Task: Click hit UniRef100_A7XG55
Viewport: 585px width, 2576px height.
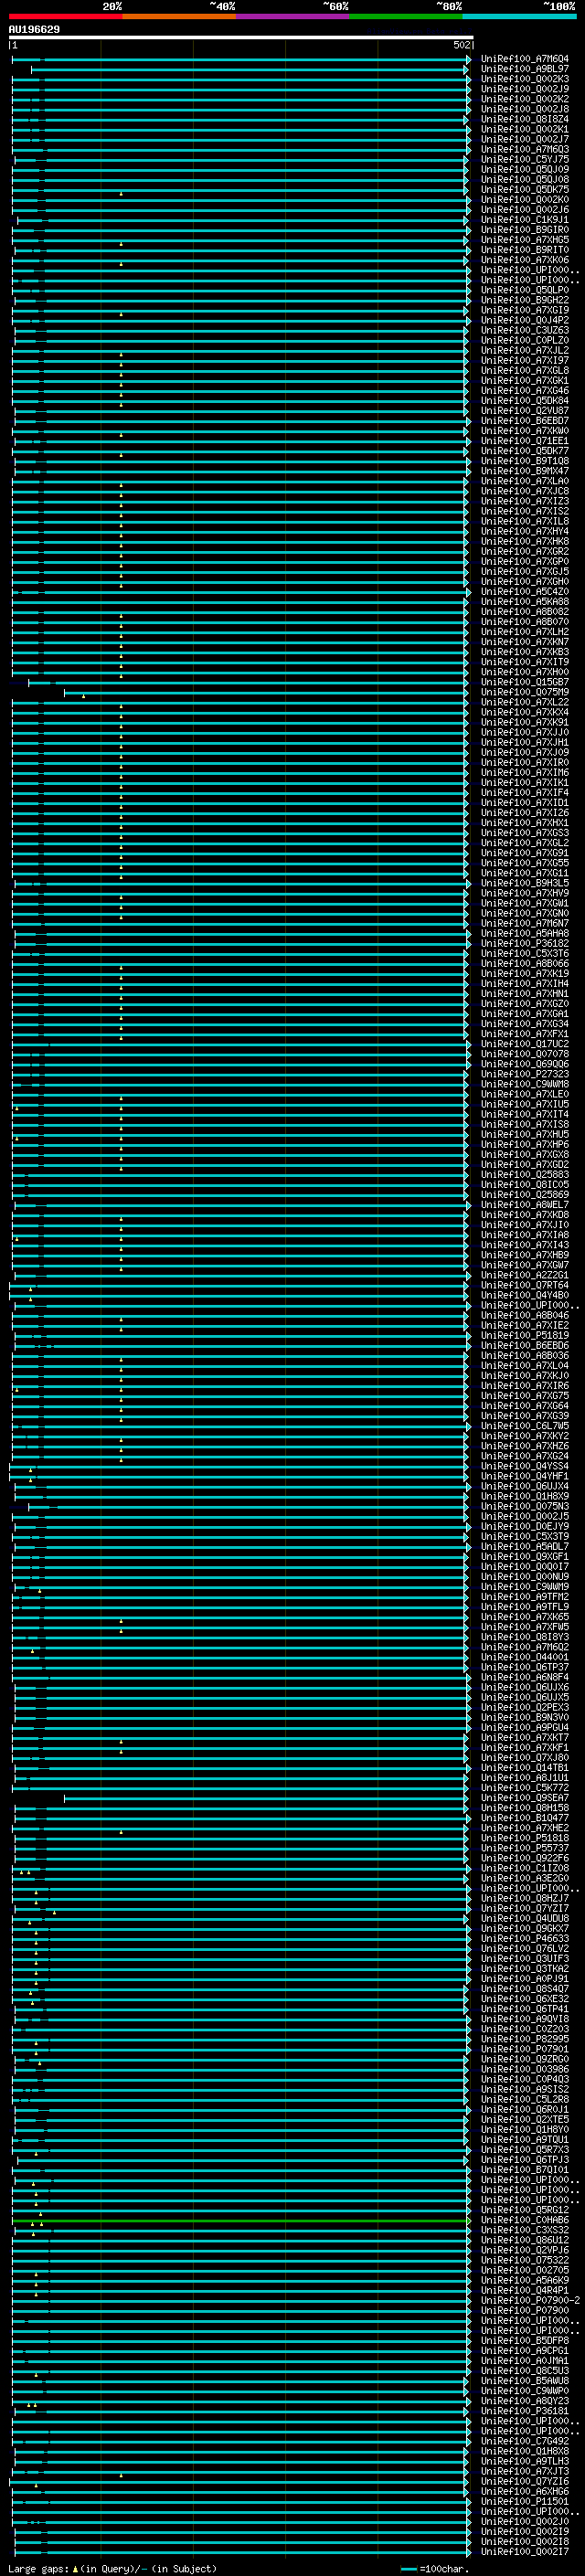Action: pos(524,863)
